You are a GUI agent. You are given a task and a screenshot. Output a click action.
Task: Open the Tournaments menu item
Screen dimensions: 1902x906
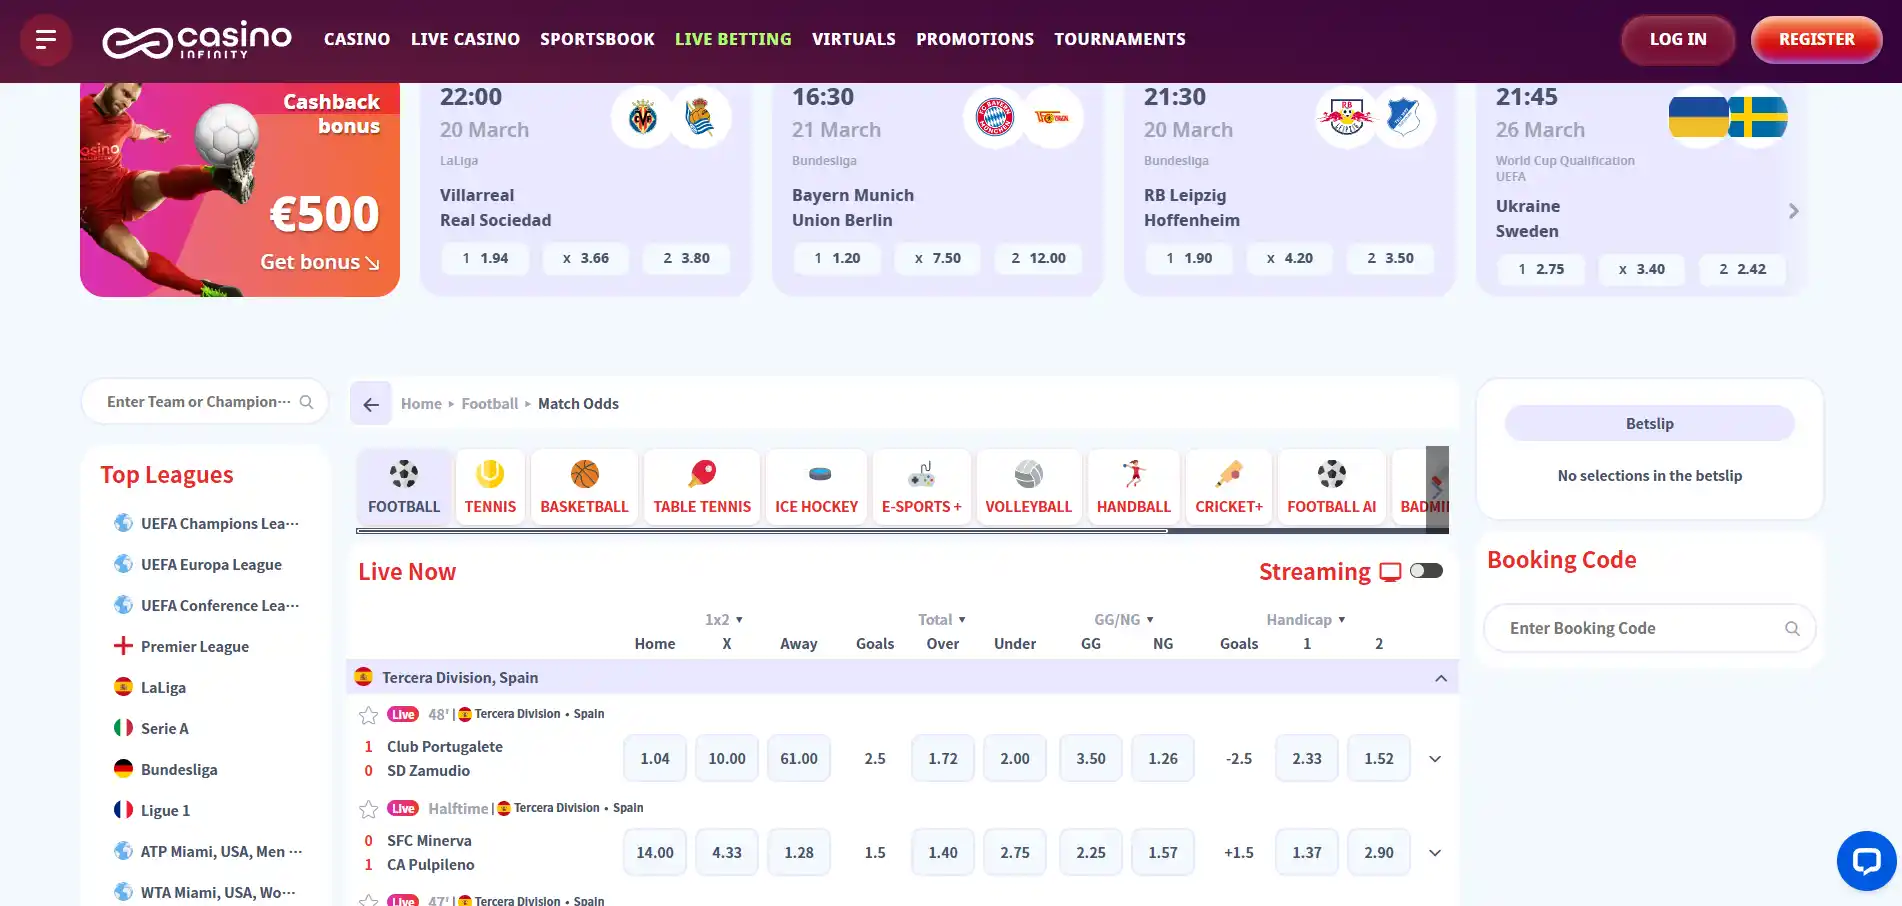click(1120, 39)
